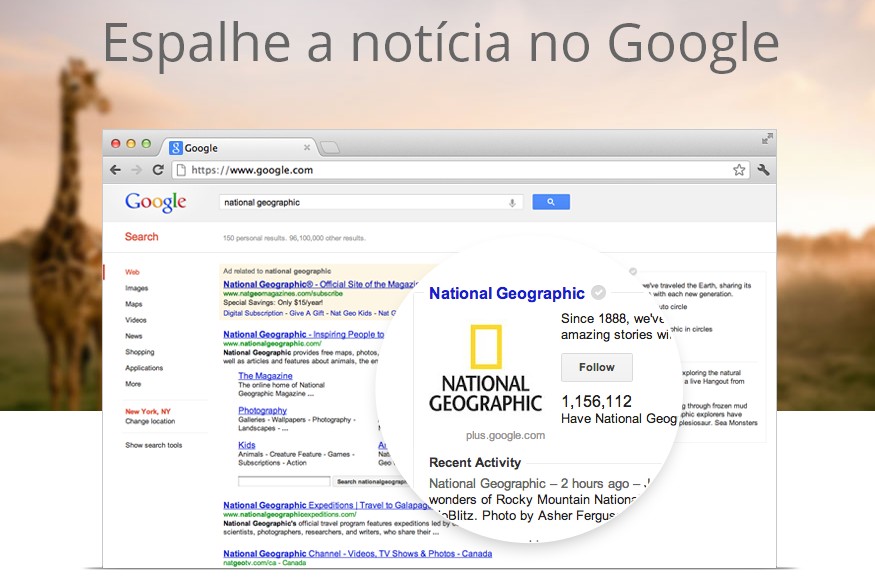Open the Kids sitelink
875x583 pixels.
coord(247,445)
